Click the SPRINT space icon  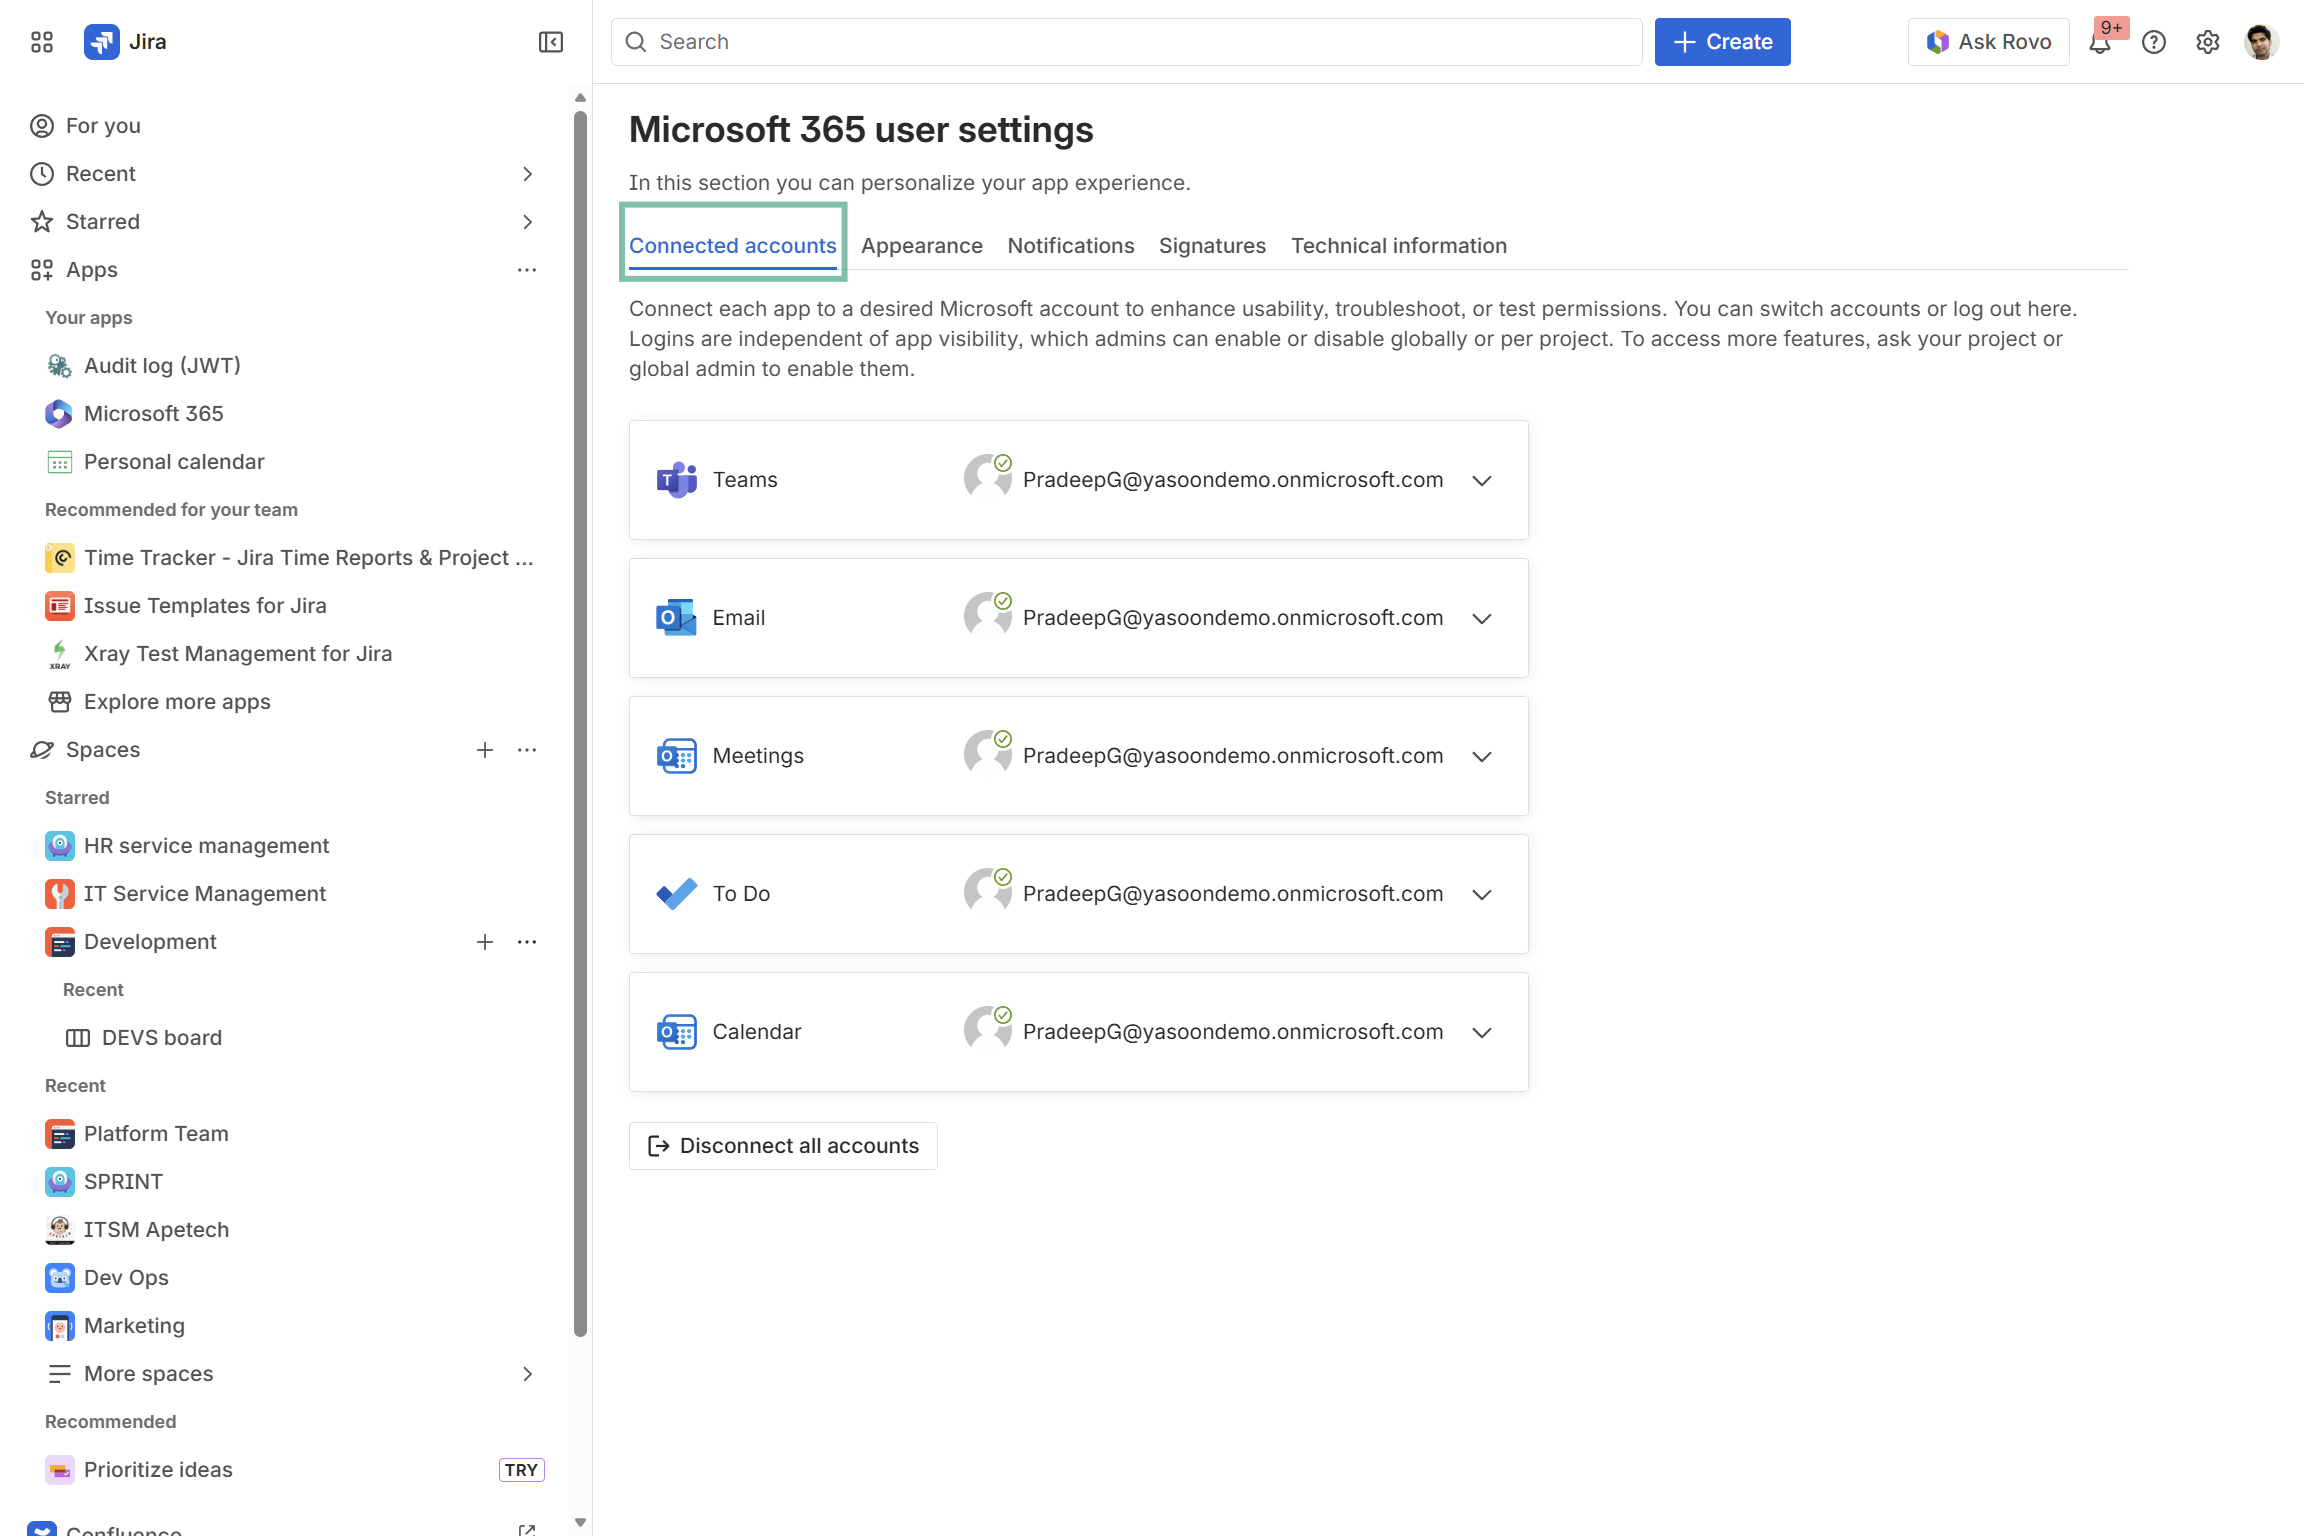pyautogui.click(x=59, y=1182)
